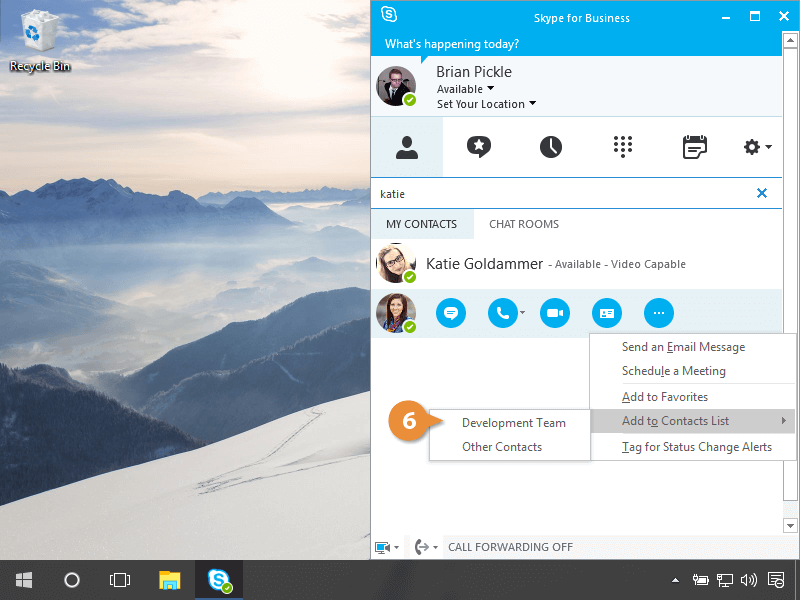
Task: Open the Conversations chat icon
Action: click(479, 147)
